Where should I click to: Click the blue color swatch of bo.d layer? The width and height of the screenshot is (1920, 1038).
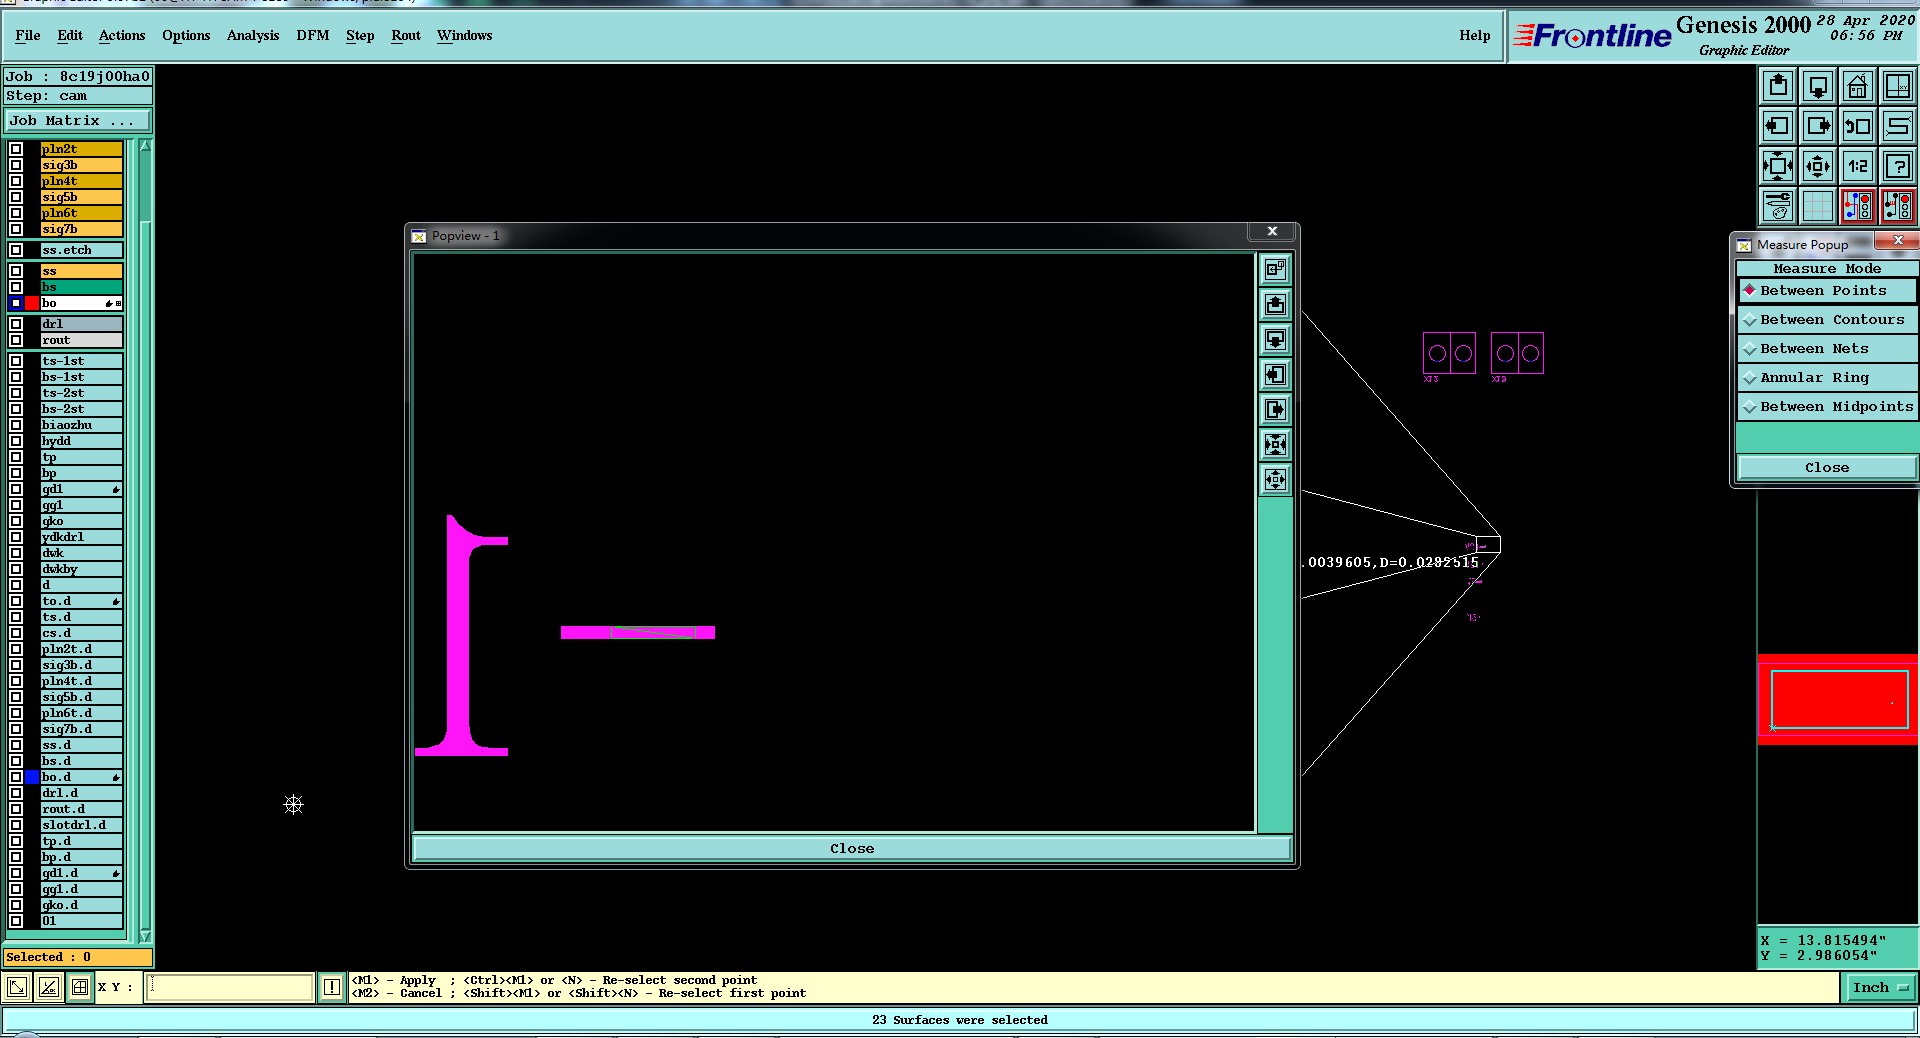[32, 777]
